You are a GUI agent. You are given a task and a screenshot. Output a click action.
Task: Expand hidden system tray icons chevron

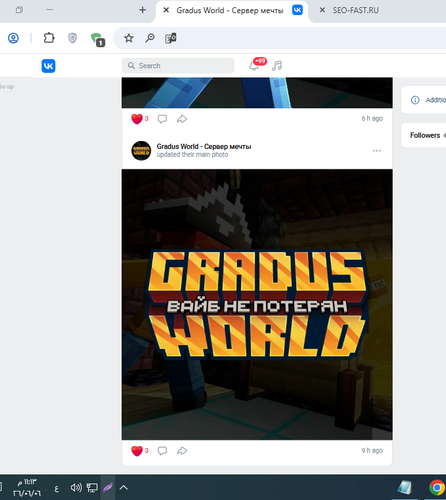123,488
